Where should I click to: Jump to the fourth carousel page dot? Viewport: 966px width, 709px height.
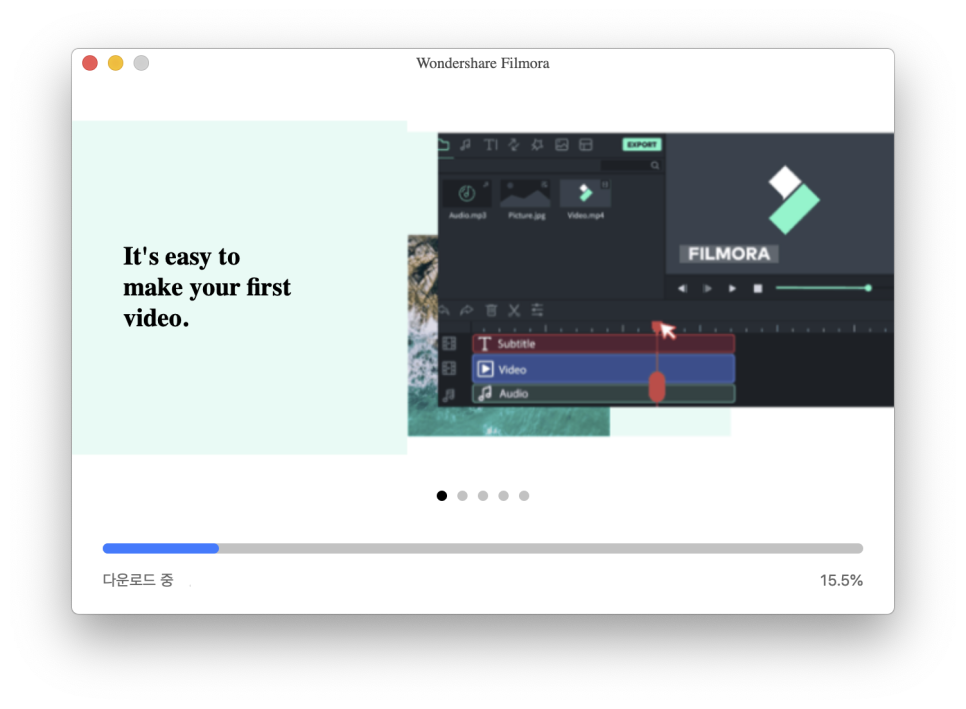point(503,496)
